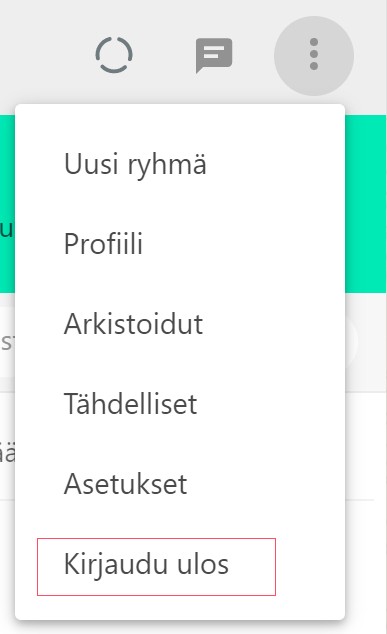The image size is (387, 634).
Task: Open Tähdelliset messages
Action: tap(130, 404)
